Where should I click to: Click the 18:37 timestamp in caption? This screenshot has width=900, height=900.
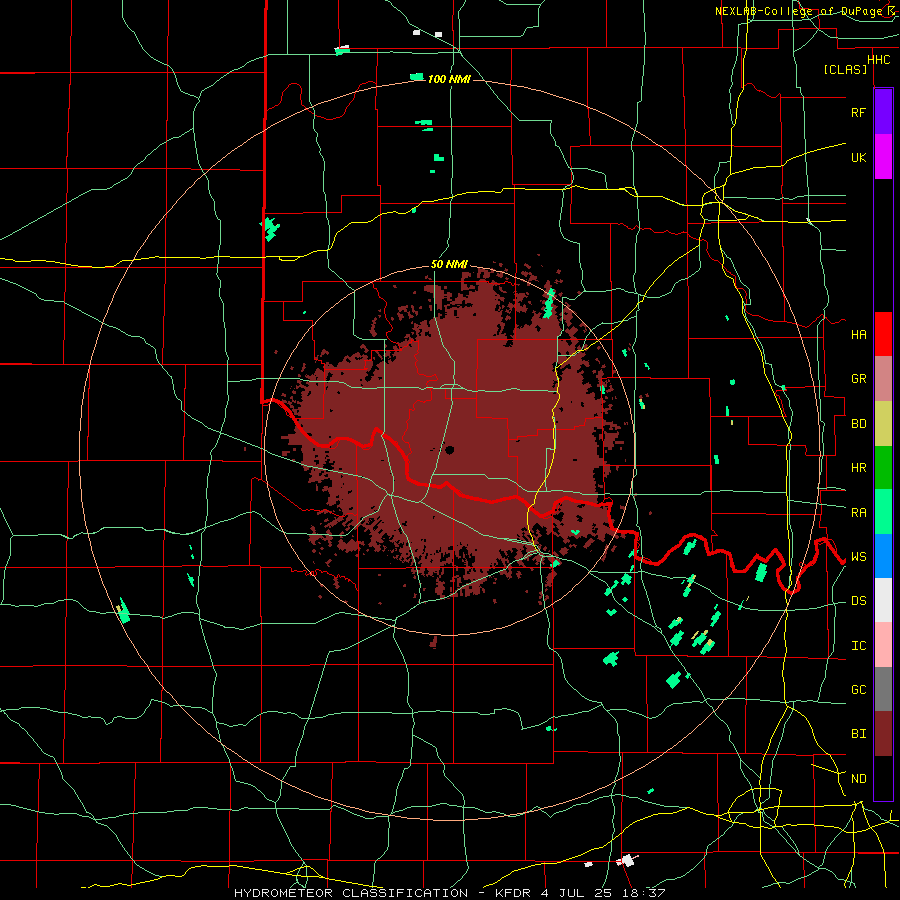tap(646, 893)
